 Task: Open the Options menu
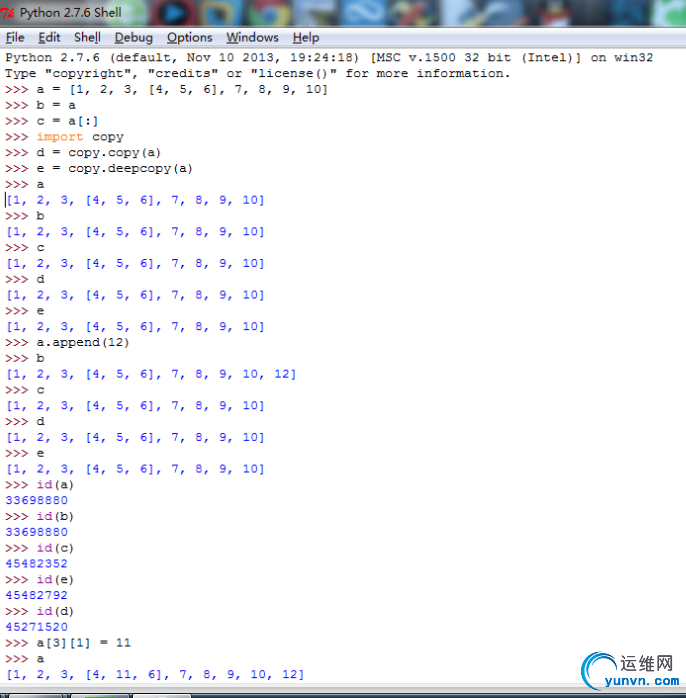click(190, 38)
